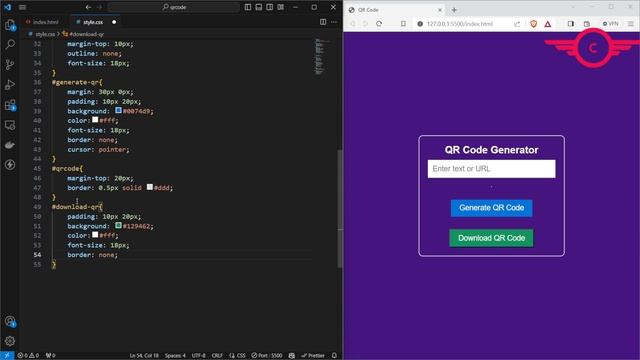Screen dimensions: 640x360
Task: Open the Brave Rewards triangle icon
Action: click(548, 24)
